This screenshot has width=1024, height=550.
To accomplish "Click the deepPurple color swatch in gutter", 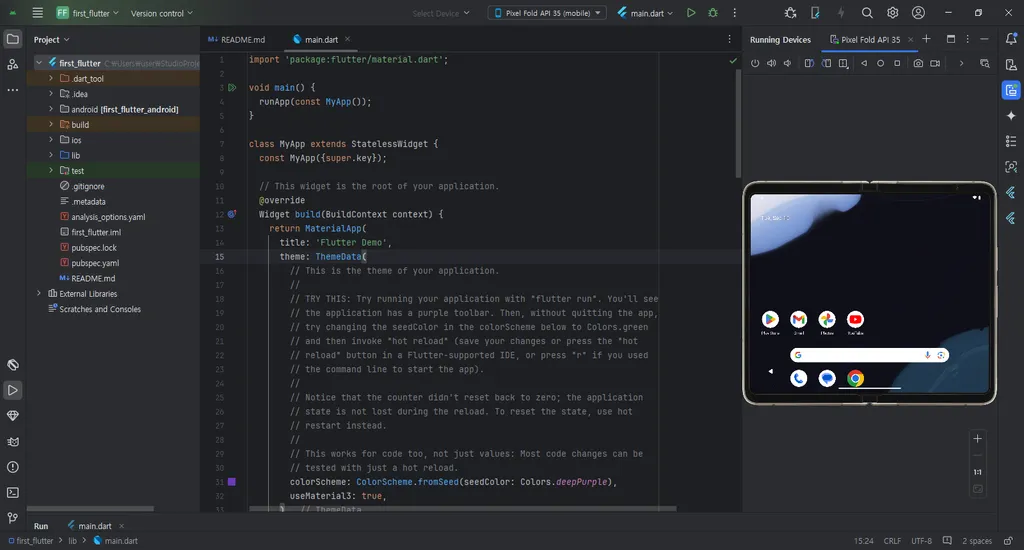I will click(231, 482).
